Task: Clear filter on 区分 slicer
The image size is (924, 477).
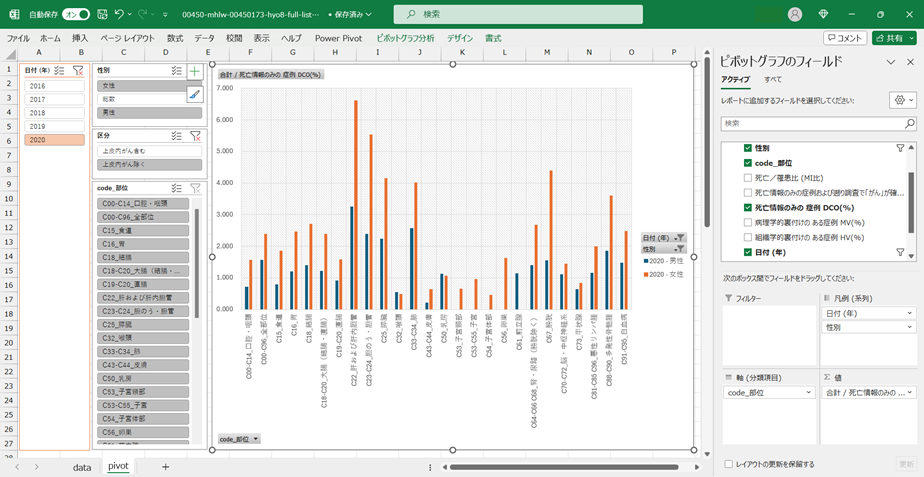Action: point(195,135)
